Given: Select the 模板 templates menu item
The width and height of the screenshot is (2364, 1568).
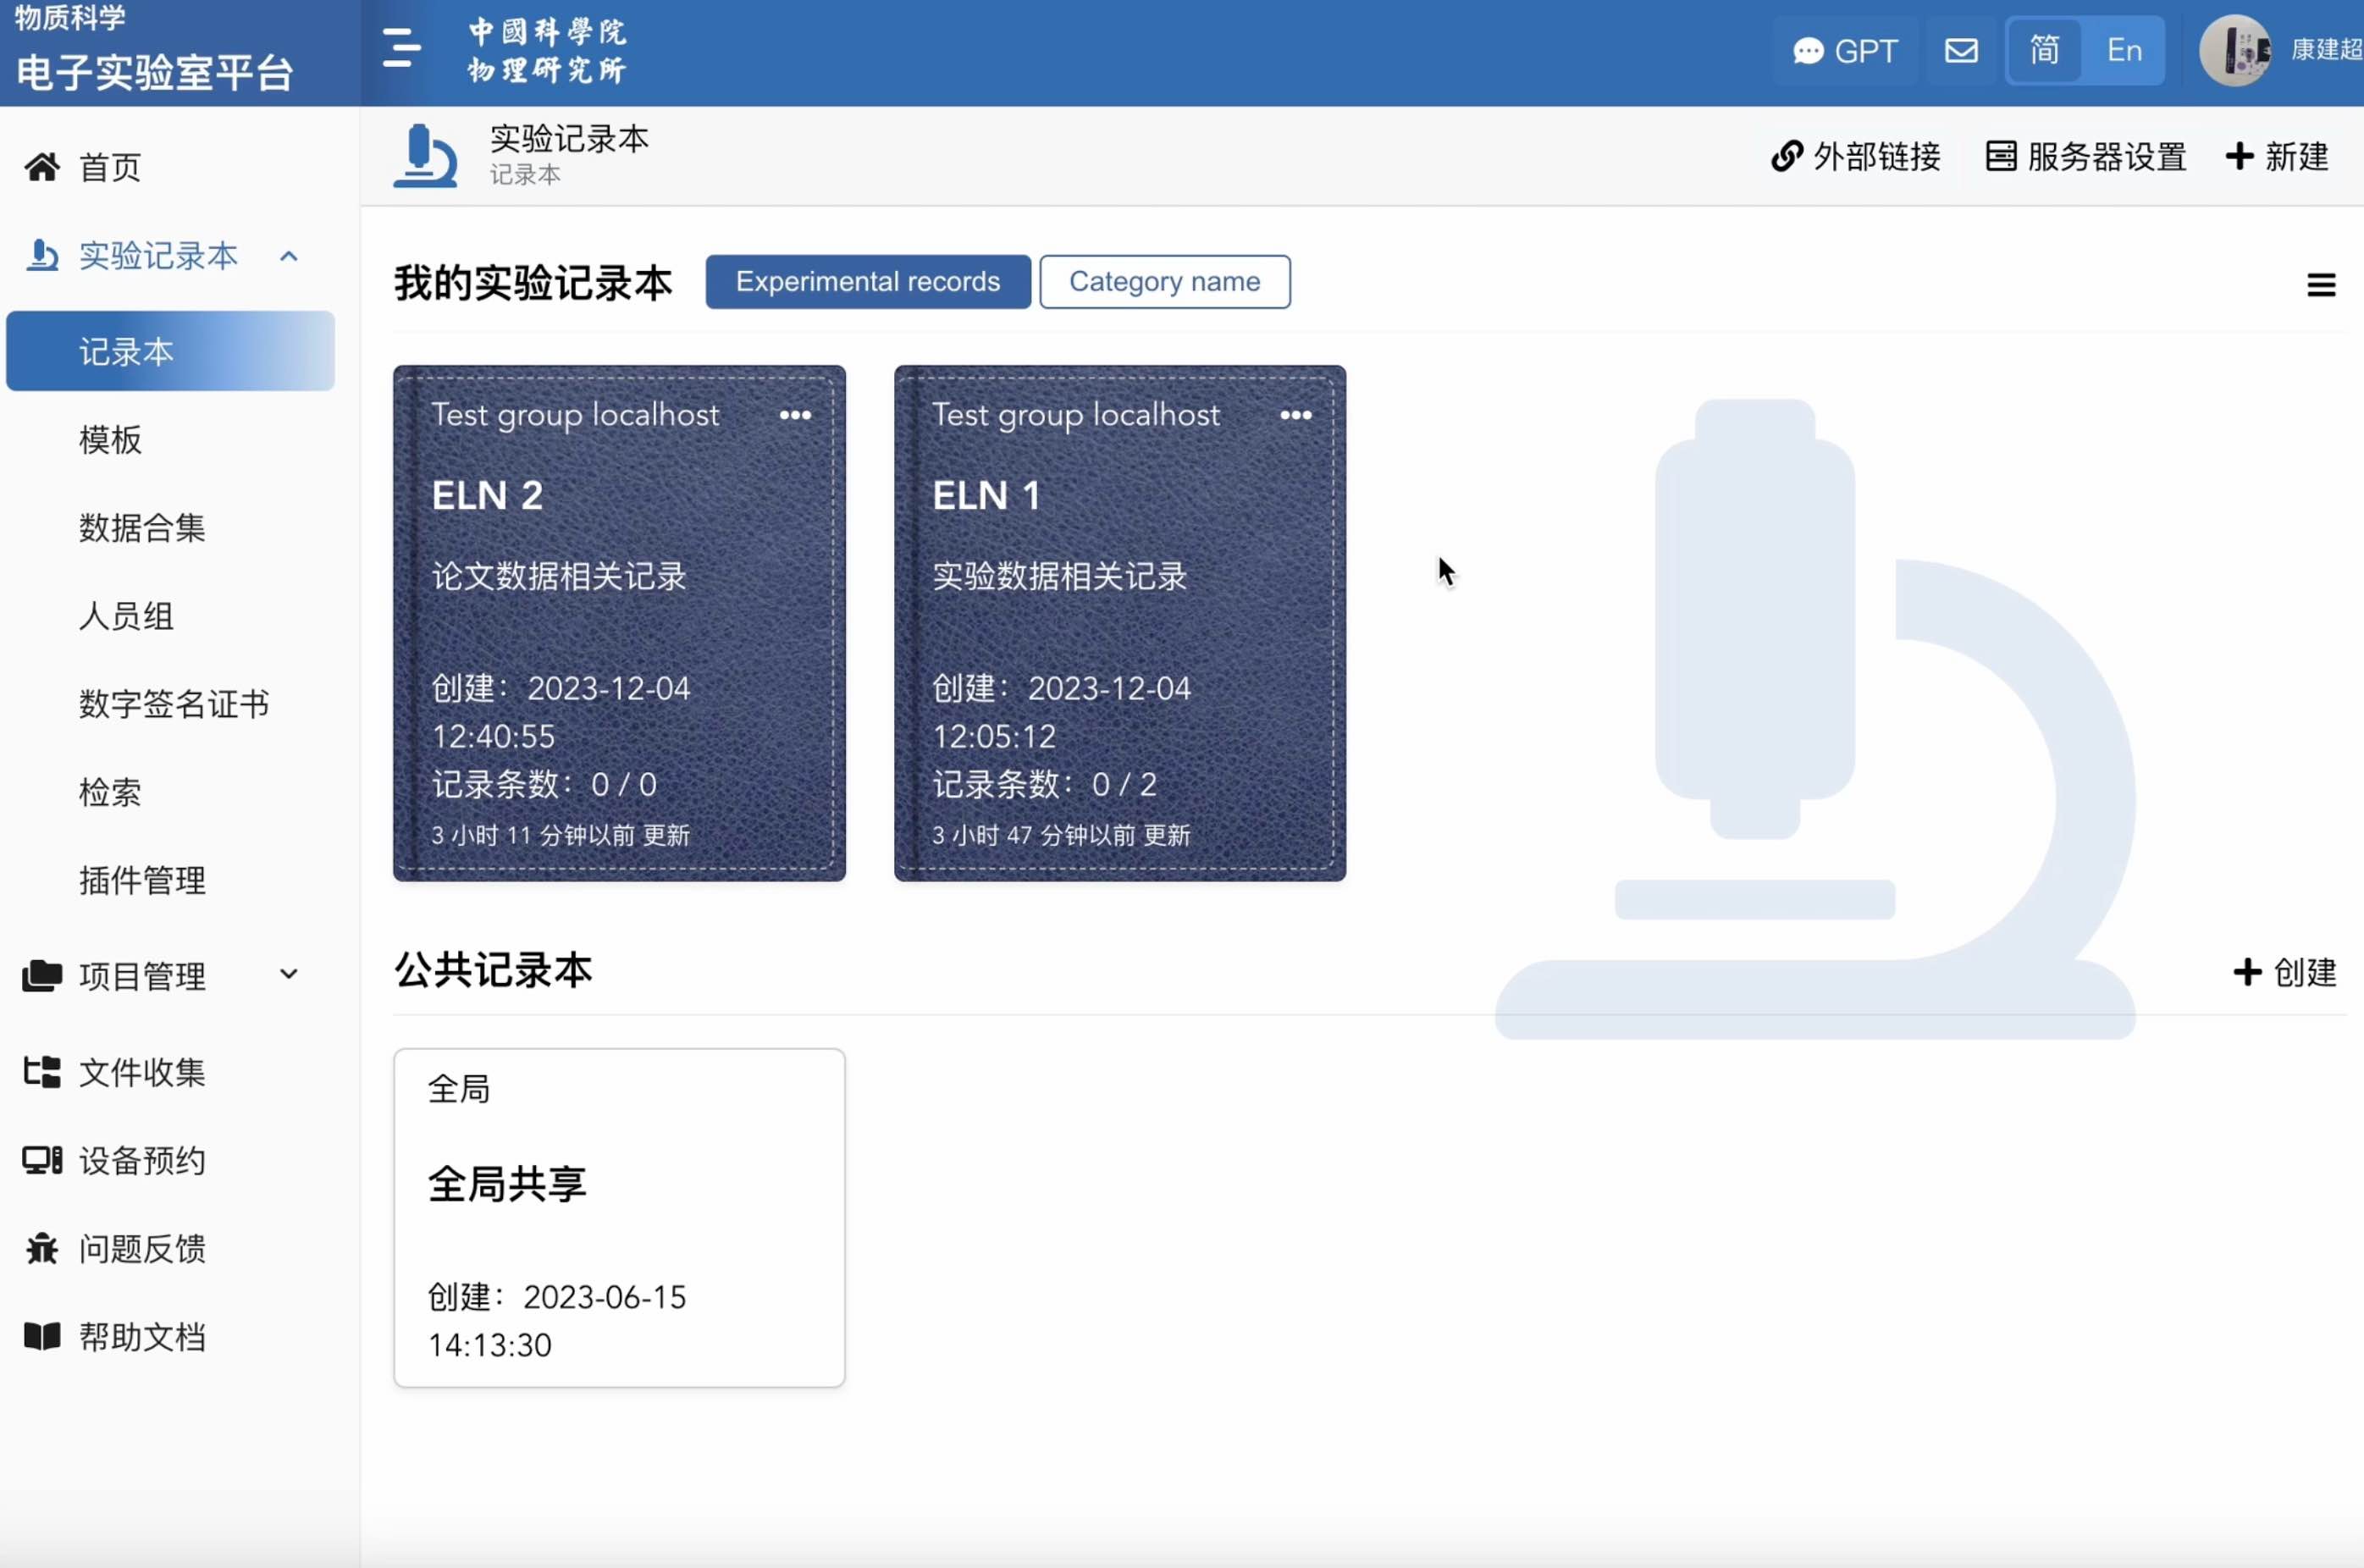Looking at the screenshot, I should point(110,440).
